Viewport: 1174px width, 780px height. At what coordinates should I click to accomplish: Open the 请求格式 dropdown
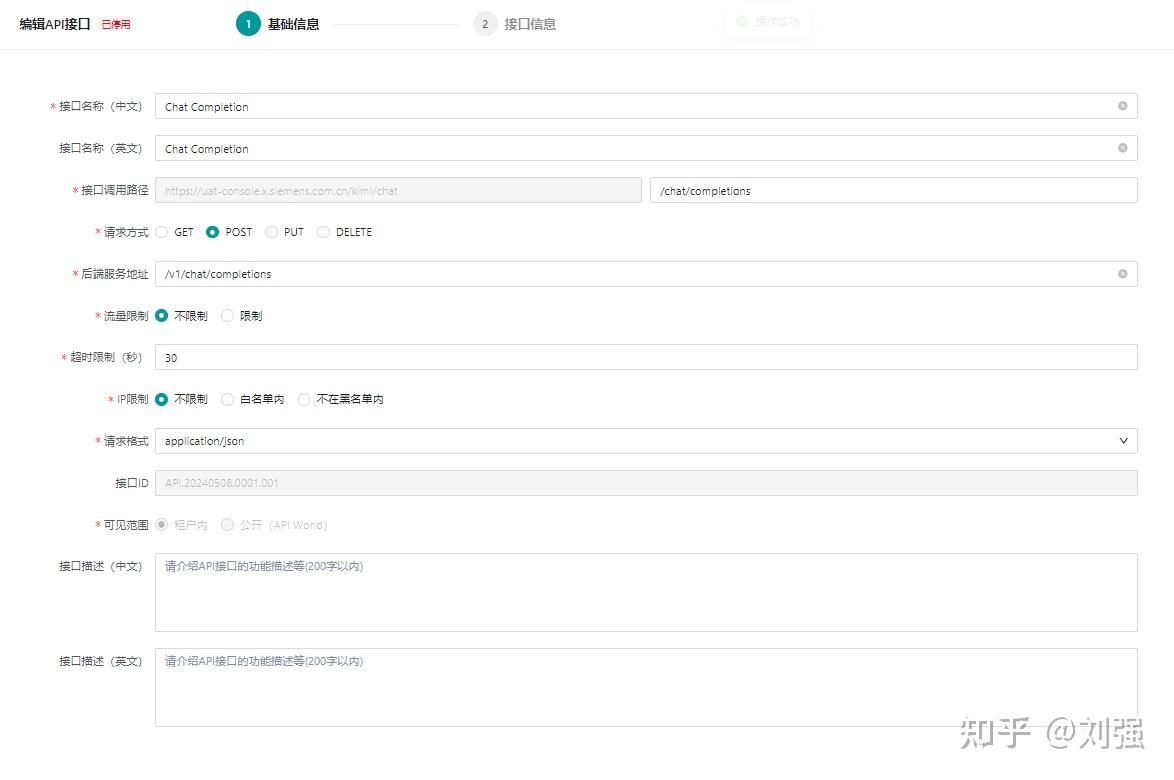coord(1125,440)
